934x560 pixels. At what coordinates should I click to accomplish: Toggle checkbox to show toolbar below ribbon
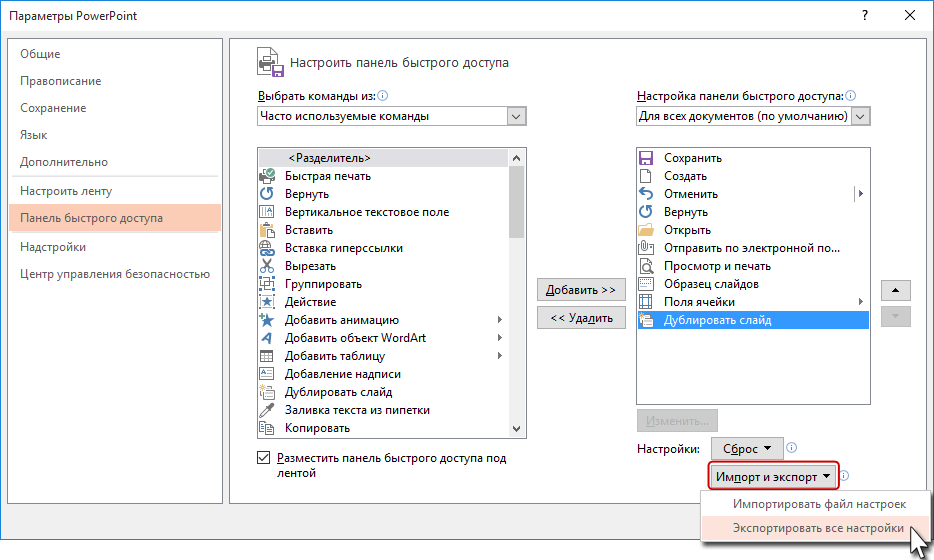263,458
